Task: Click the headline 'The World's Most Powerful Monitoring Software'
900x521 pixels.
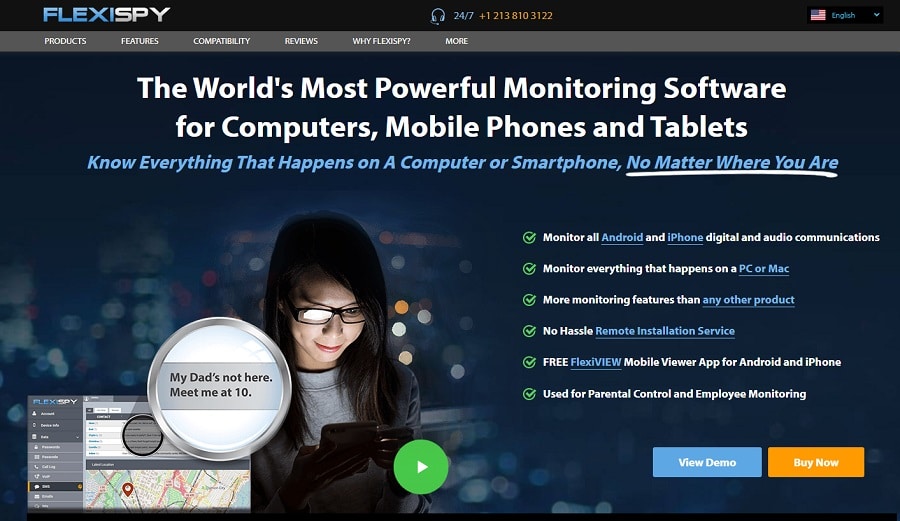Action: [461, 88]
